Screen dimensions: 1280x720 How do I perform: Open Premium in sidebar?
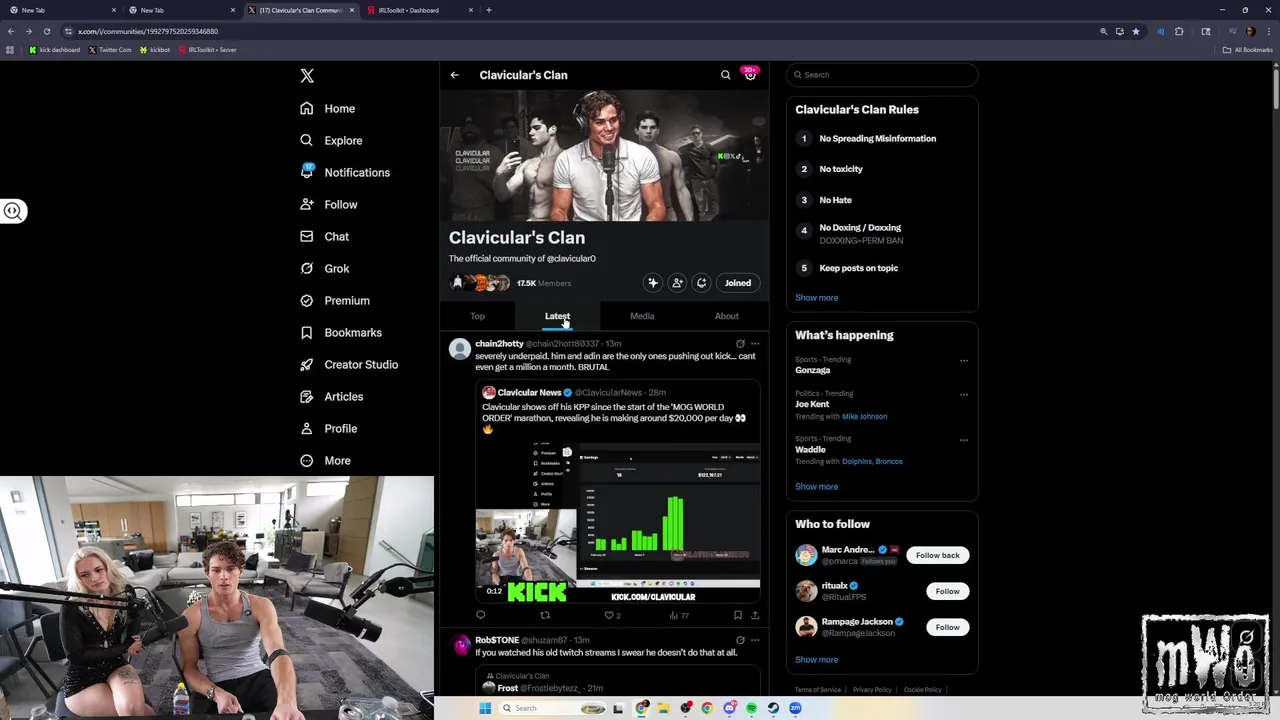[334, 300]
